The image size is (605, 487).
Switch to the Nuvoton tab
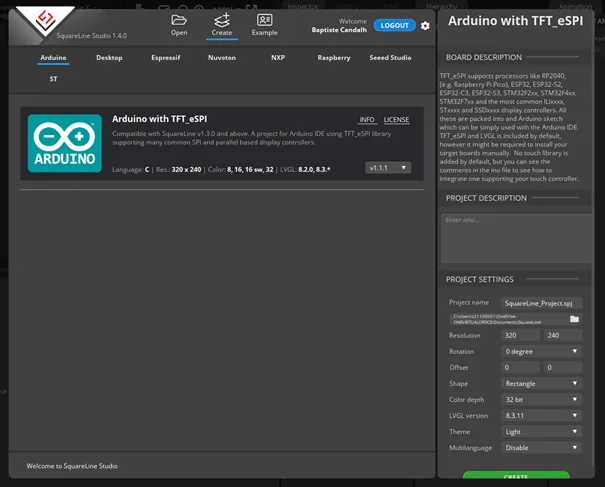[222, 57]
